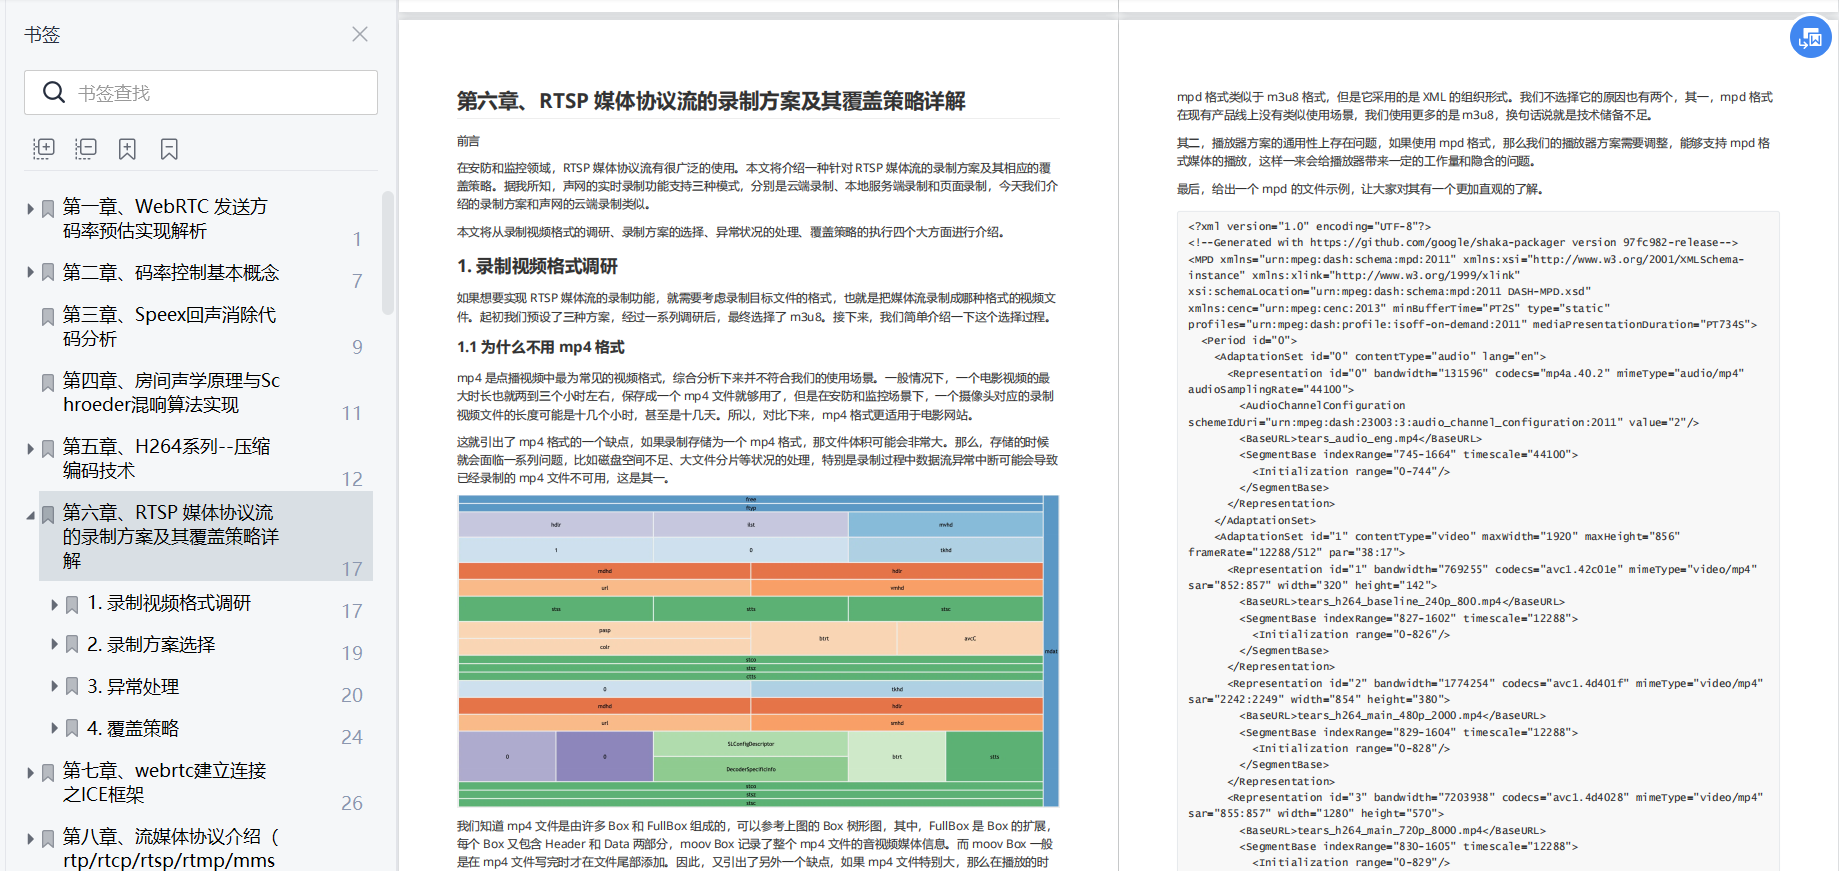Image resolution: width=1839 pixels, height=871 pixels.
Task: Expand 第二章、码率控制基本概念 bookmark
Action: coord(30,272)
